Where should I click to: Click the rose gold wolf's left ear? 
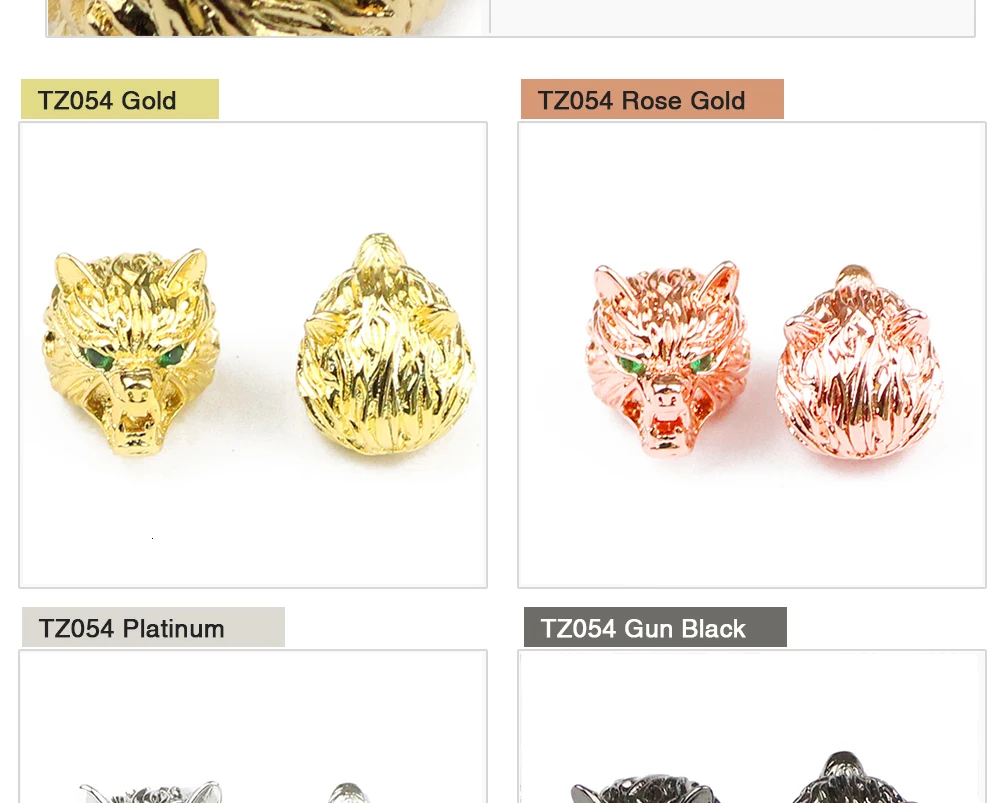tap(607, 281)
